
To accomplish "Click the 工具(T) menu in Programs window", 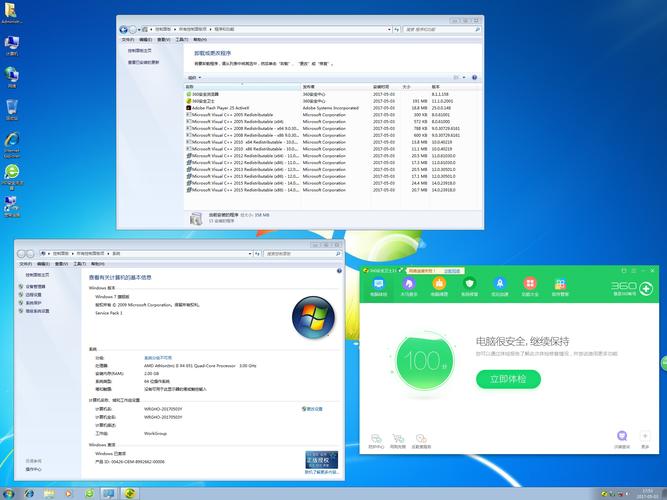I will pyautogui.click(x=182, y=40).
